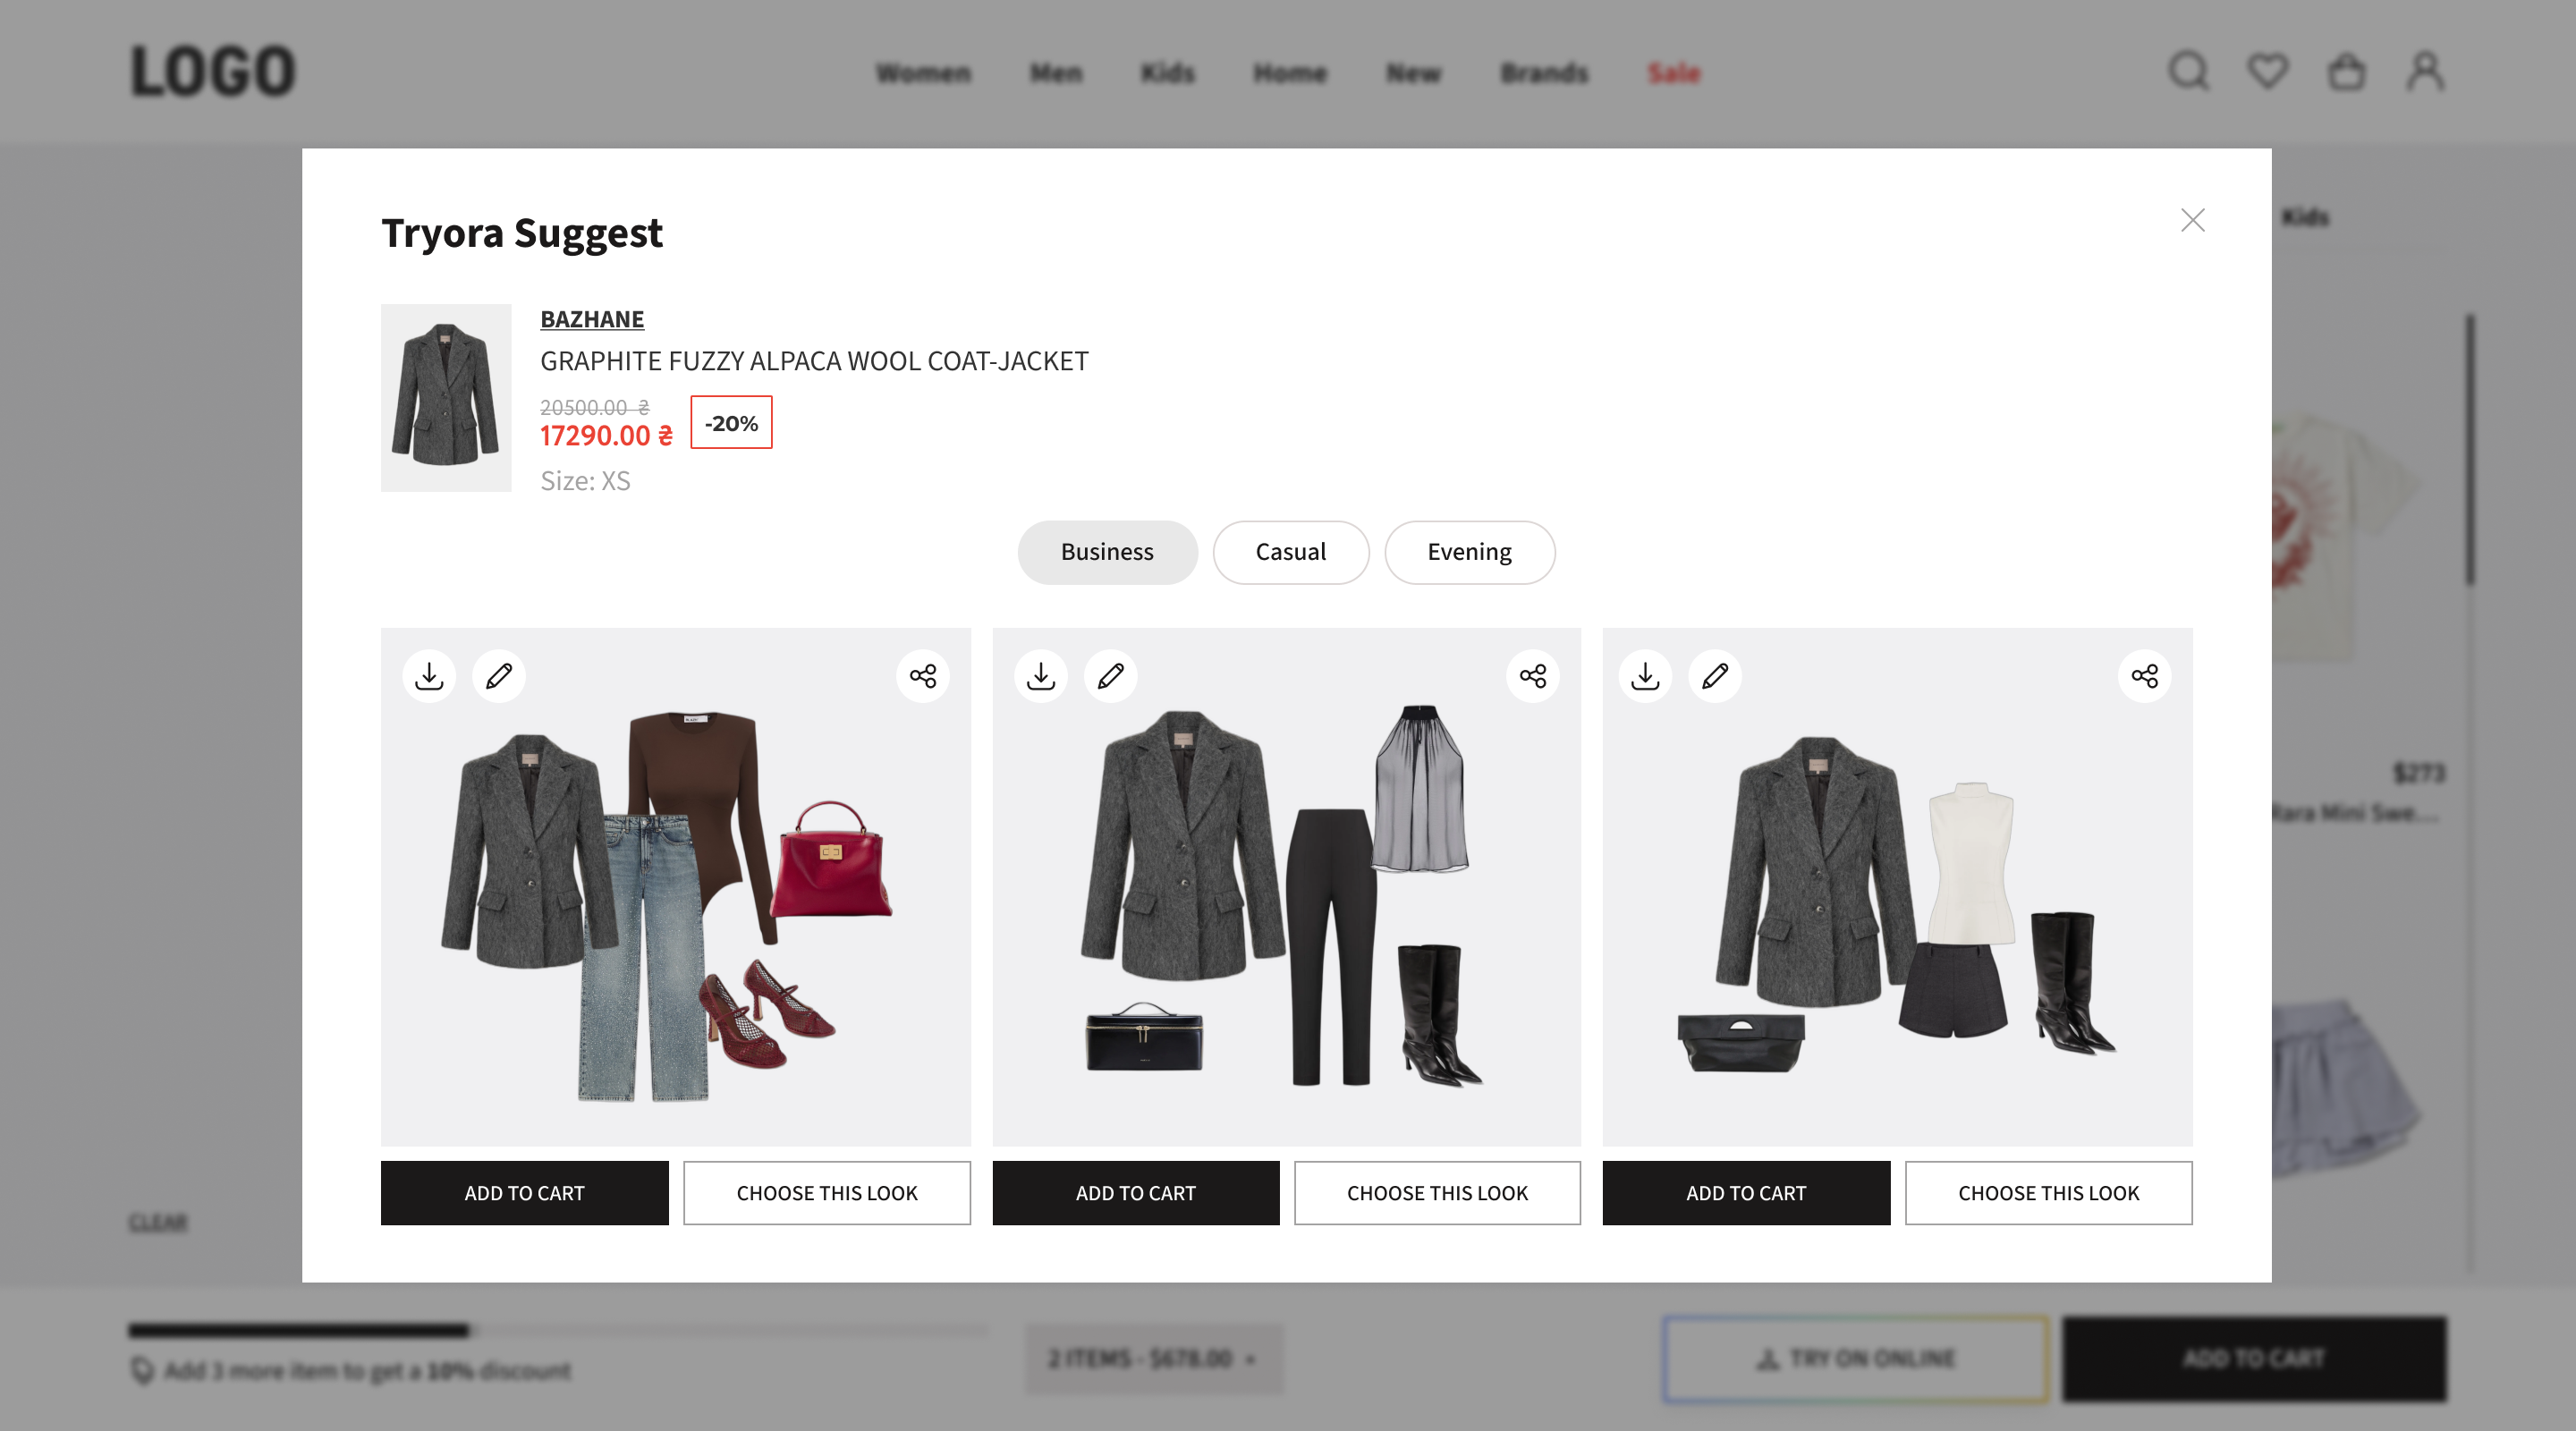Select the Evening outfit style

[1469, 552]
